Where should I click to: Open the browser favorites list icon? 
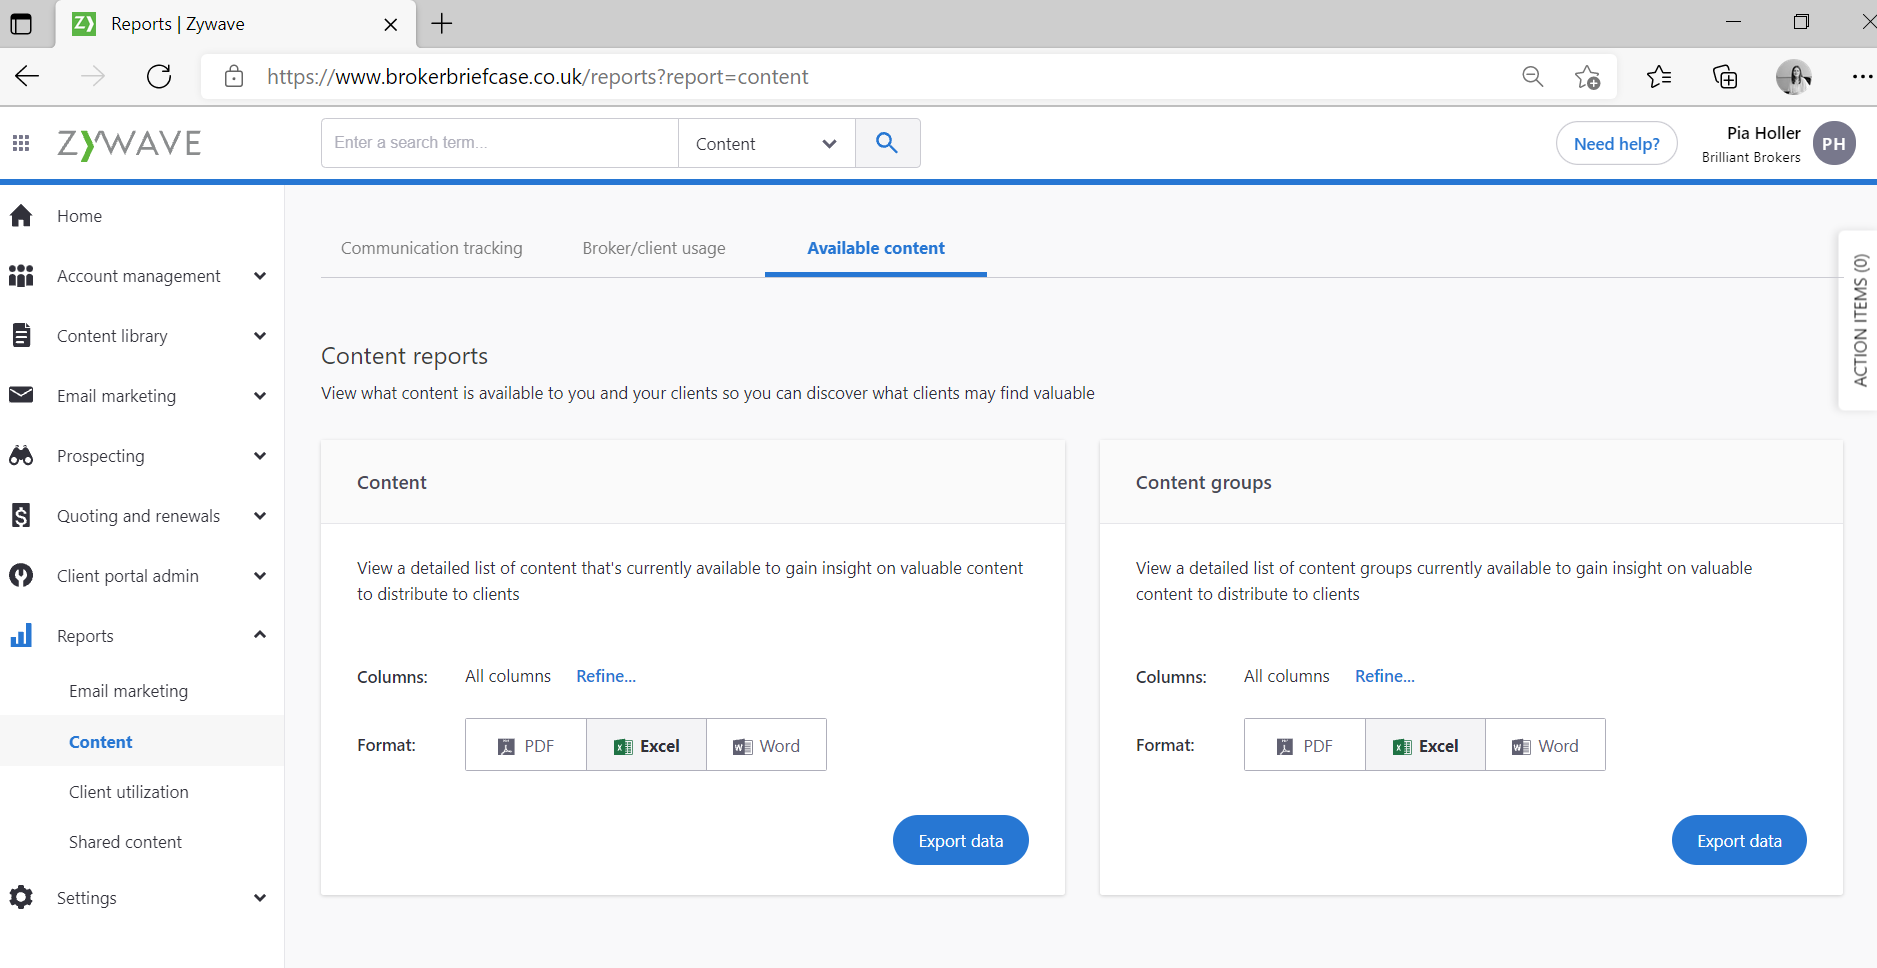tap(1658, 76)
